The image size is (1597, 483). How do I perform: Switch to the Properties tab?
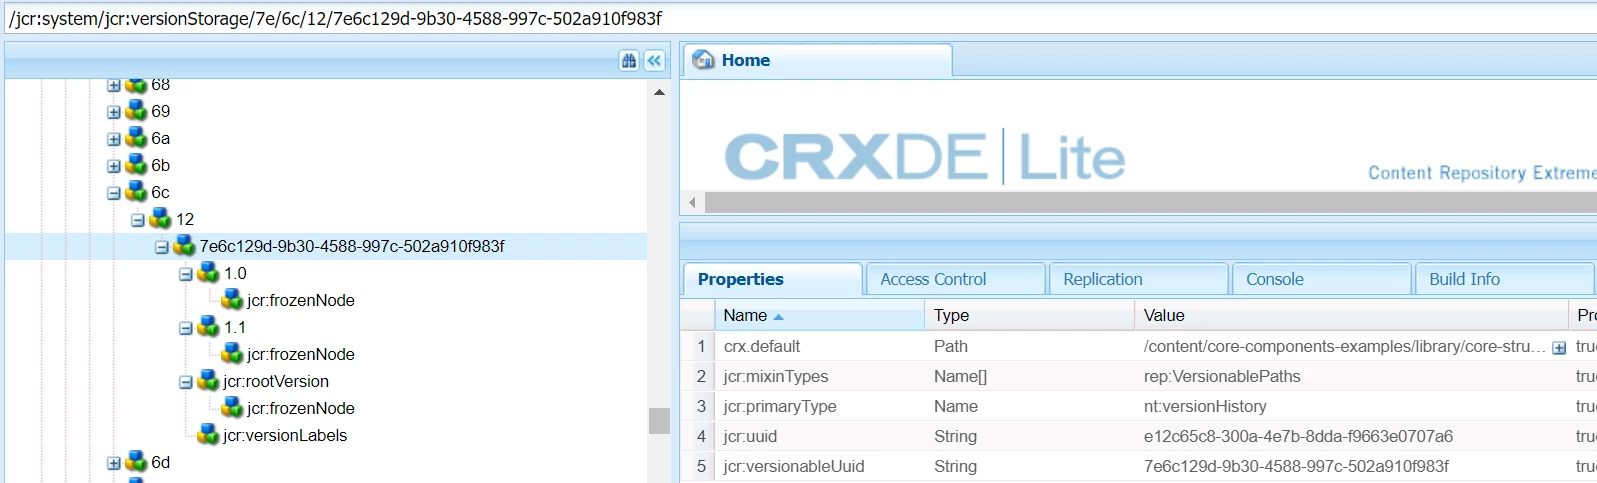[x=772, y=279]
